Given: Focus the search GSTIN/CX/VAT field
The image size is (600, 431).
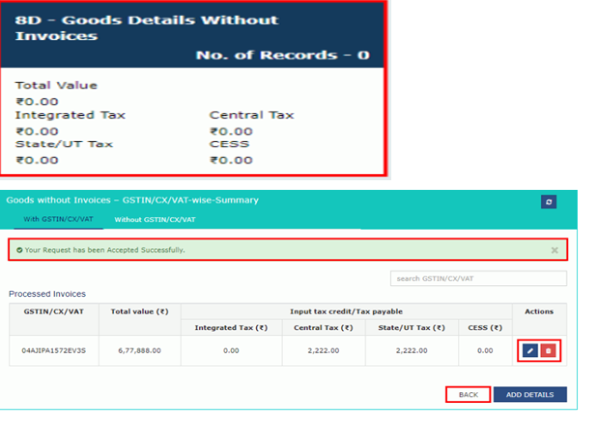Looking at the screenshot, I should point(478,278).
